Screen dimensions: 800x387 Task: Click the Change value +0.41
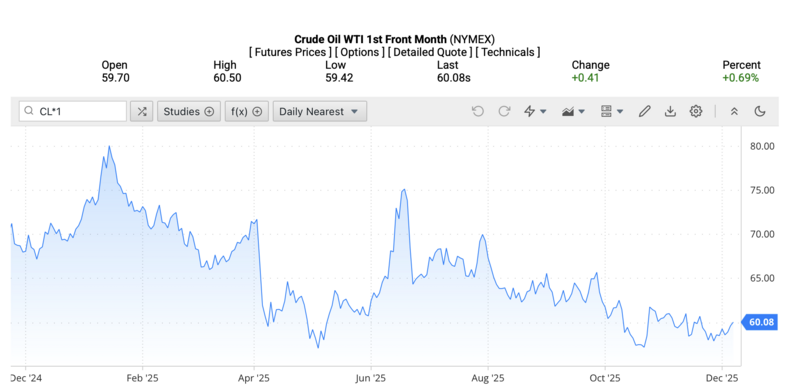585,78
